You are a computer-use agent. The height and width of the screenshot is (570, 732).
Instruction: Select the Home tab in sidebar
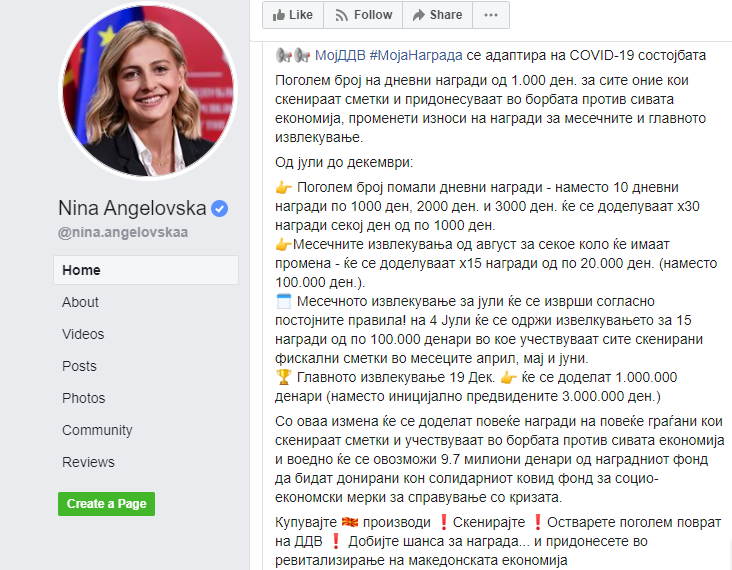pos(146,270)
